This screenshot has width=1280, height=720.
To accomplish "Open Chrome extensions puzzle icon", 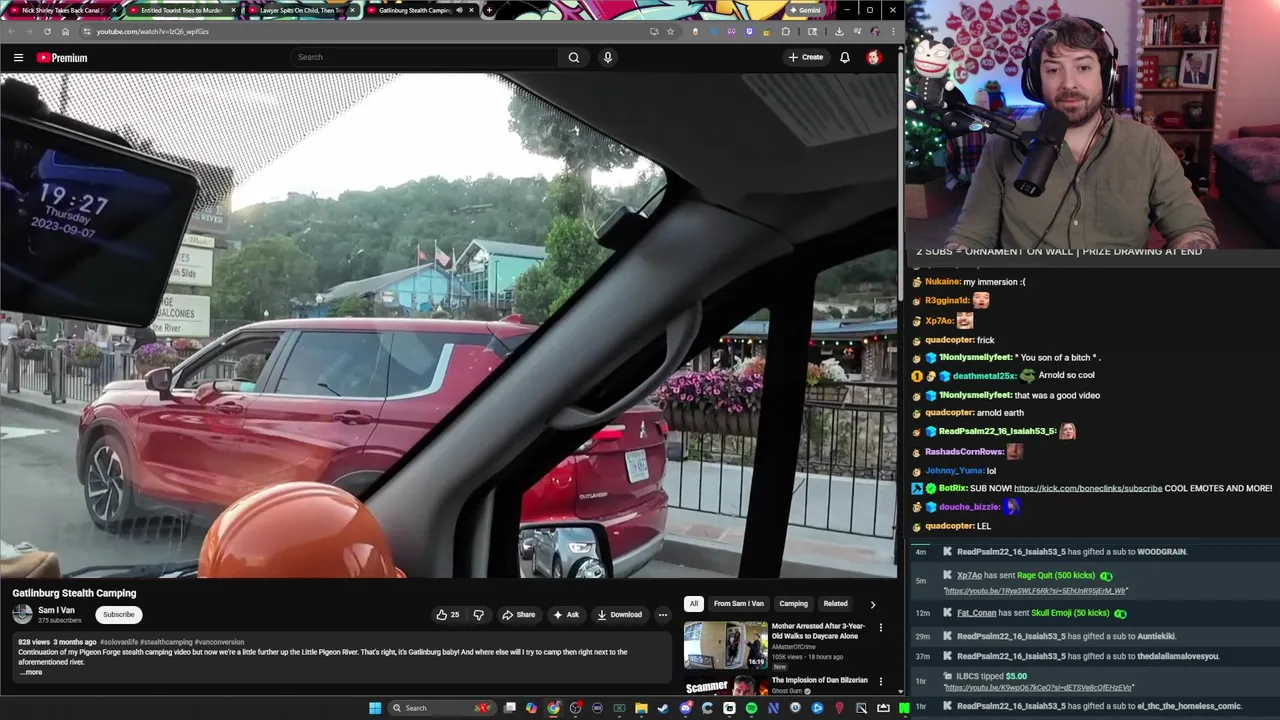I will click(785, 31).
